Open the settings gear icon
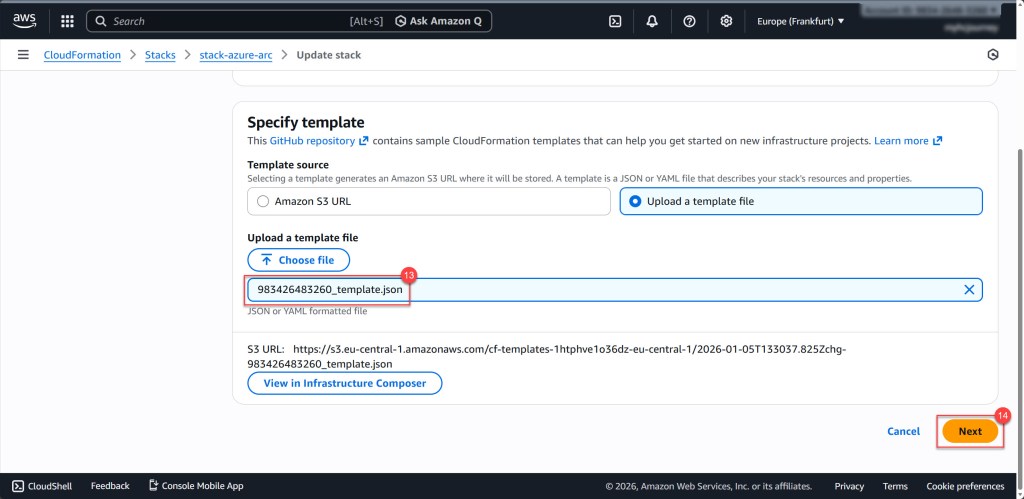 [x=726, y=21]
